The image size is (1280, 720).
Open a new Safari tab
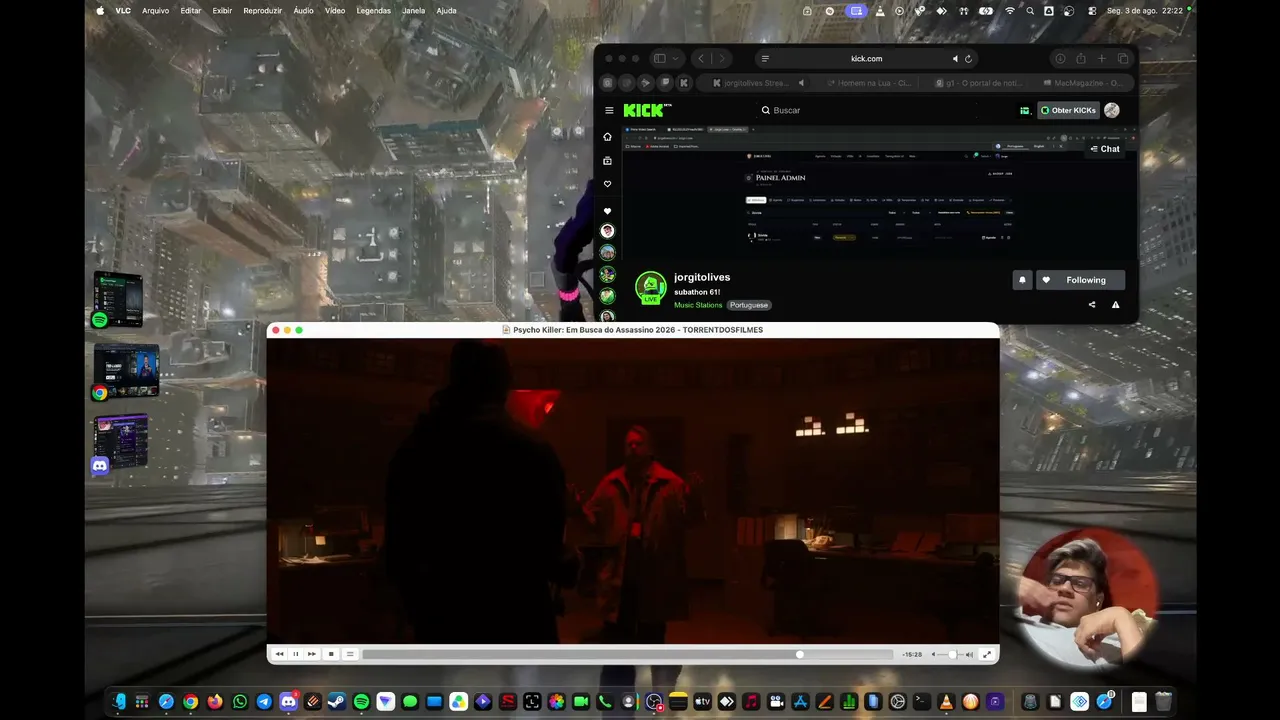pyautogui.click(x=1102, y=59)
